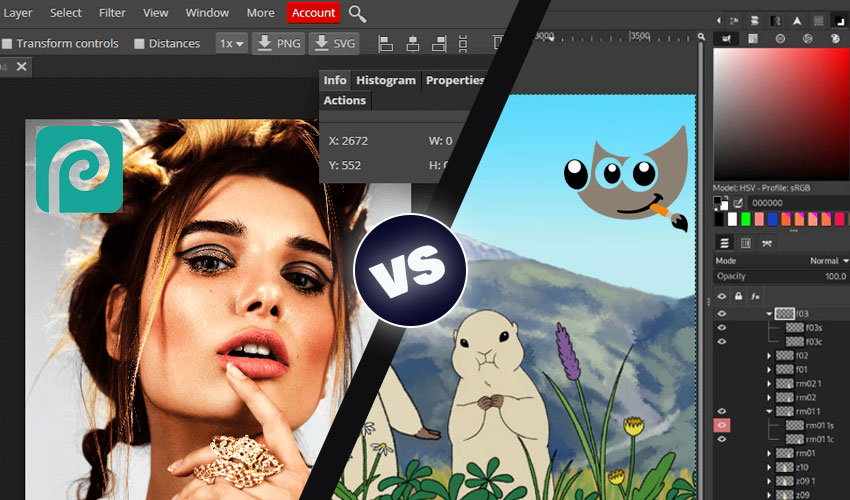The image size is (850, 500).
Task: Hide the f03 layer group
Action: pos(722,313)
